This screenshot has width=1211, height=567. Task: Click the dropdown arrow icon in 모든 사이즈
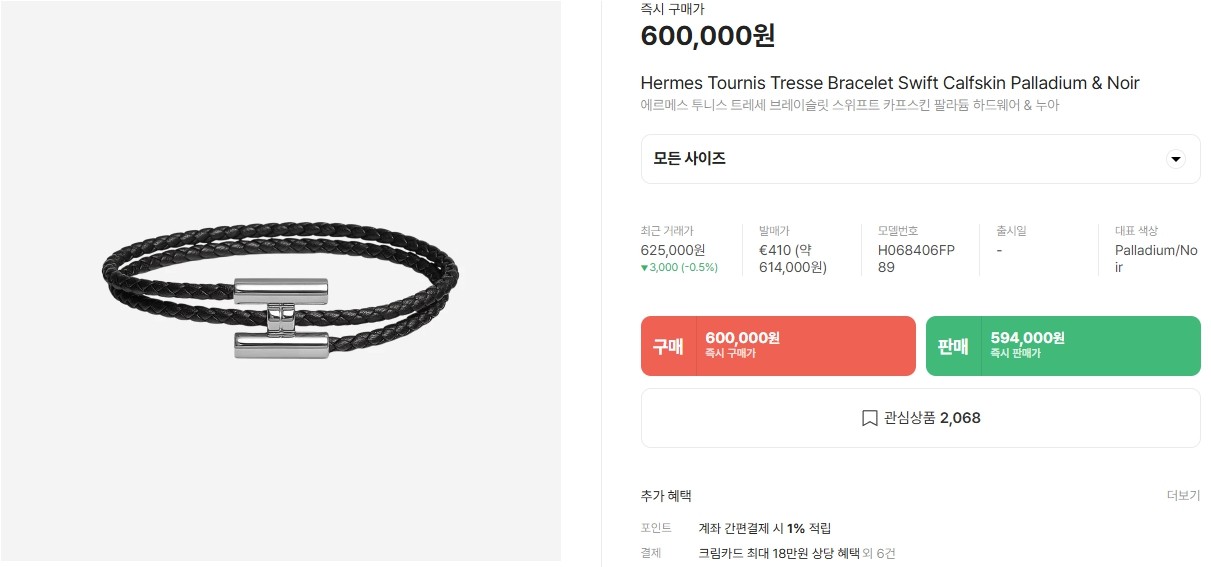click(1176, 159)
